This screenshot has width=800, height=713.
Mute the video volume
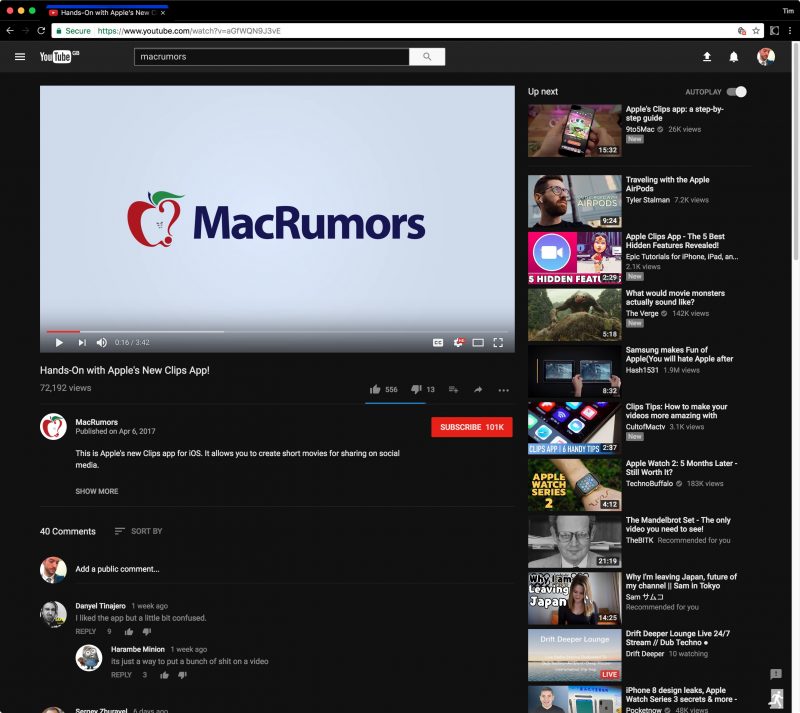pyautogui.click(x=102, y=342)
